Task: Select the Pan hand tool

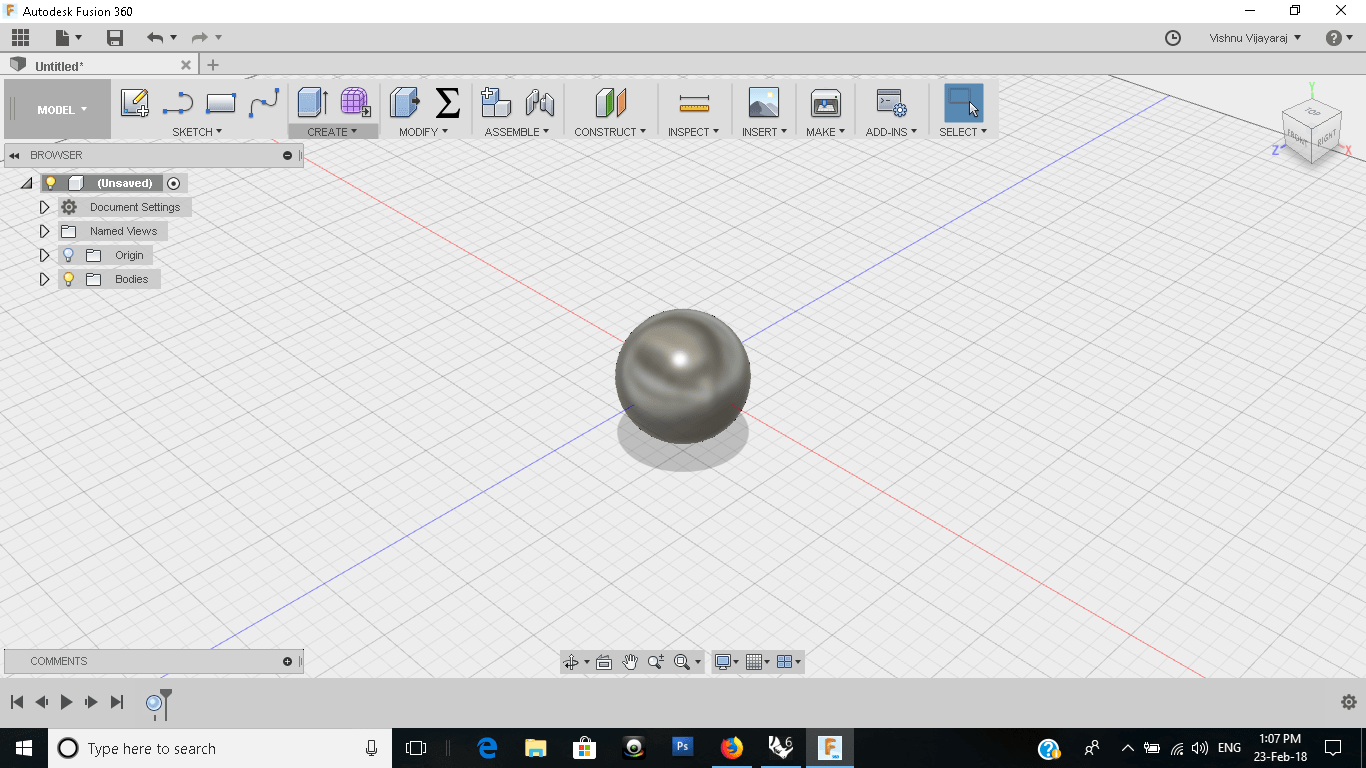Action: [x=630, y=662]
